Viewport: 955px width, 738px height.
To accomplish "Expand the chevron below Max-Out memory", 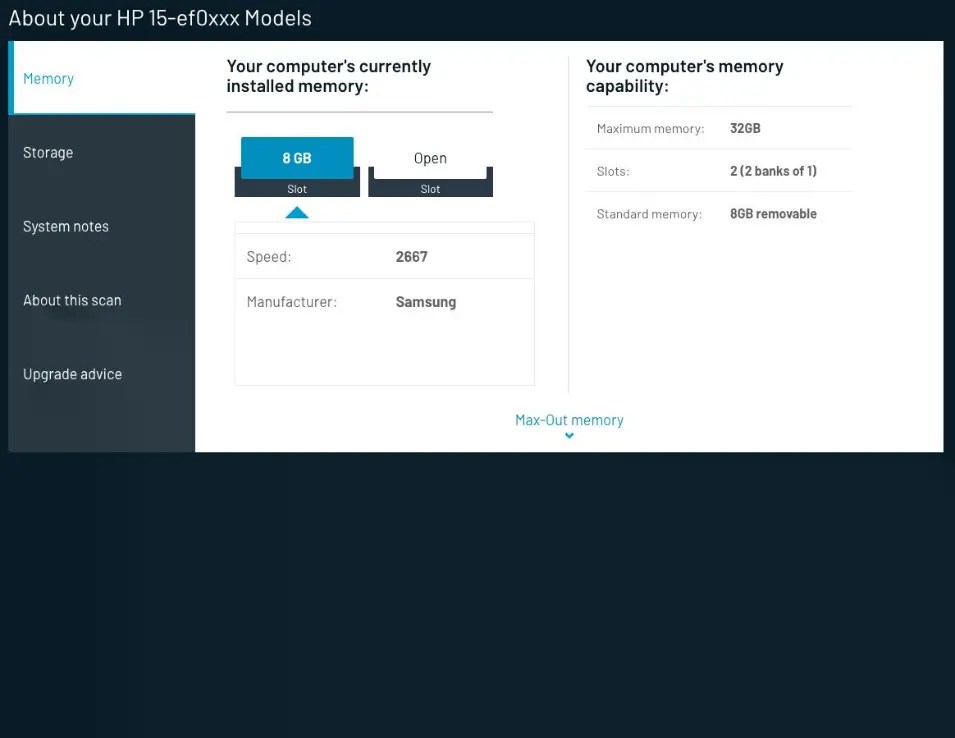I will point(569,435).
